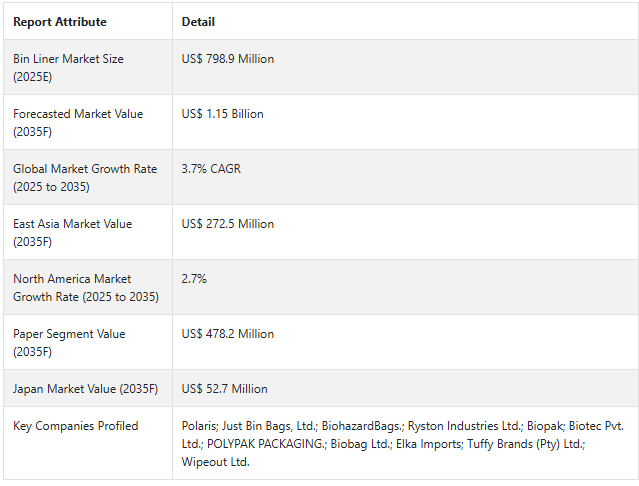Screen dimensions: 639x486
Task: Click the Report Attribute column header
Action: [60, 22]
